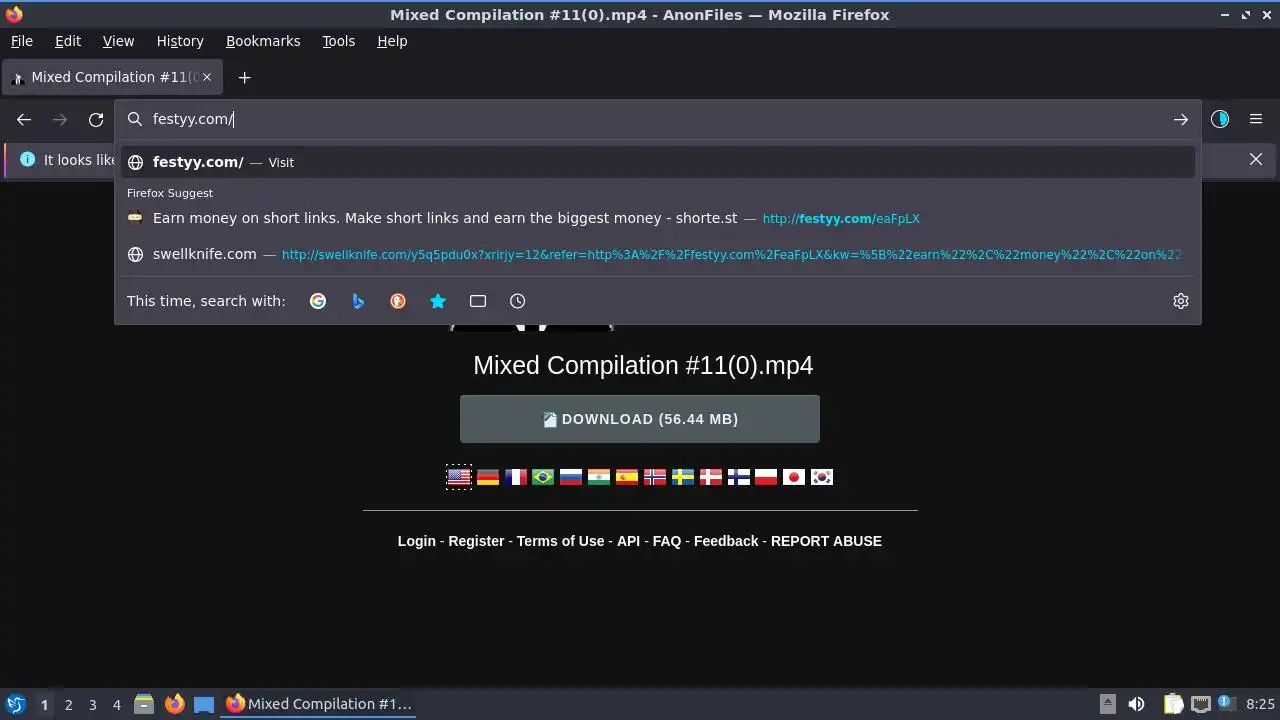This screenshot has width=1280, height=720.
Task: Search with the DuckDuckGo icon
Action: (x=398, y=301)
